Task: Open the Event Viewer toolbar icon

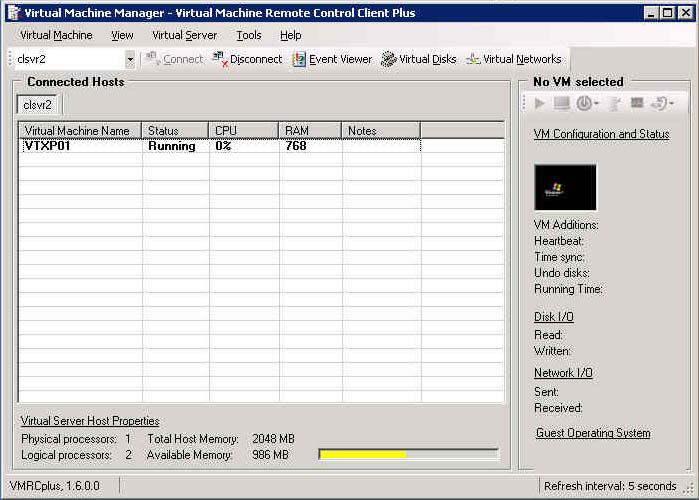Action: point(299,59)
